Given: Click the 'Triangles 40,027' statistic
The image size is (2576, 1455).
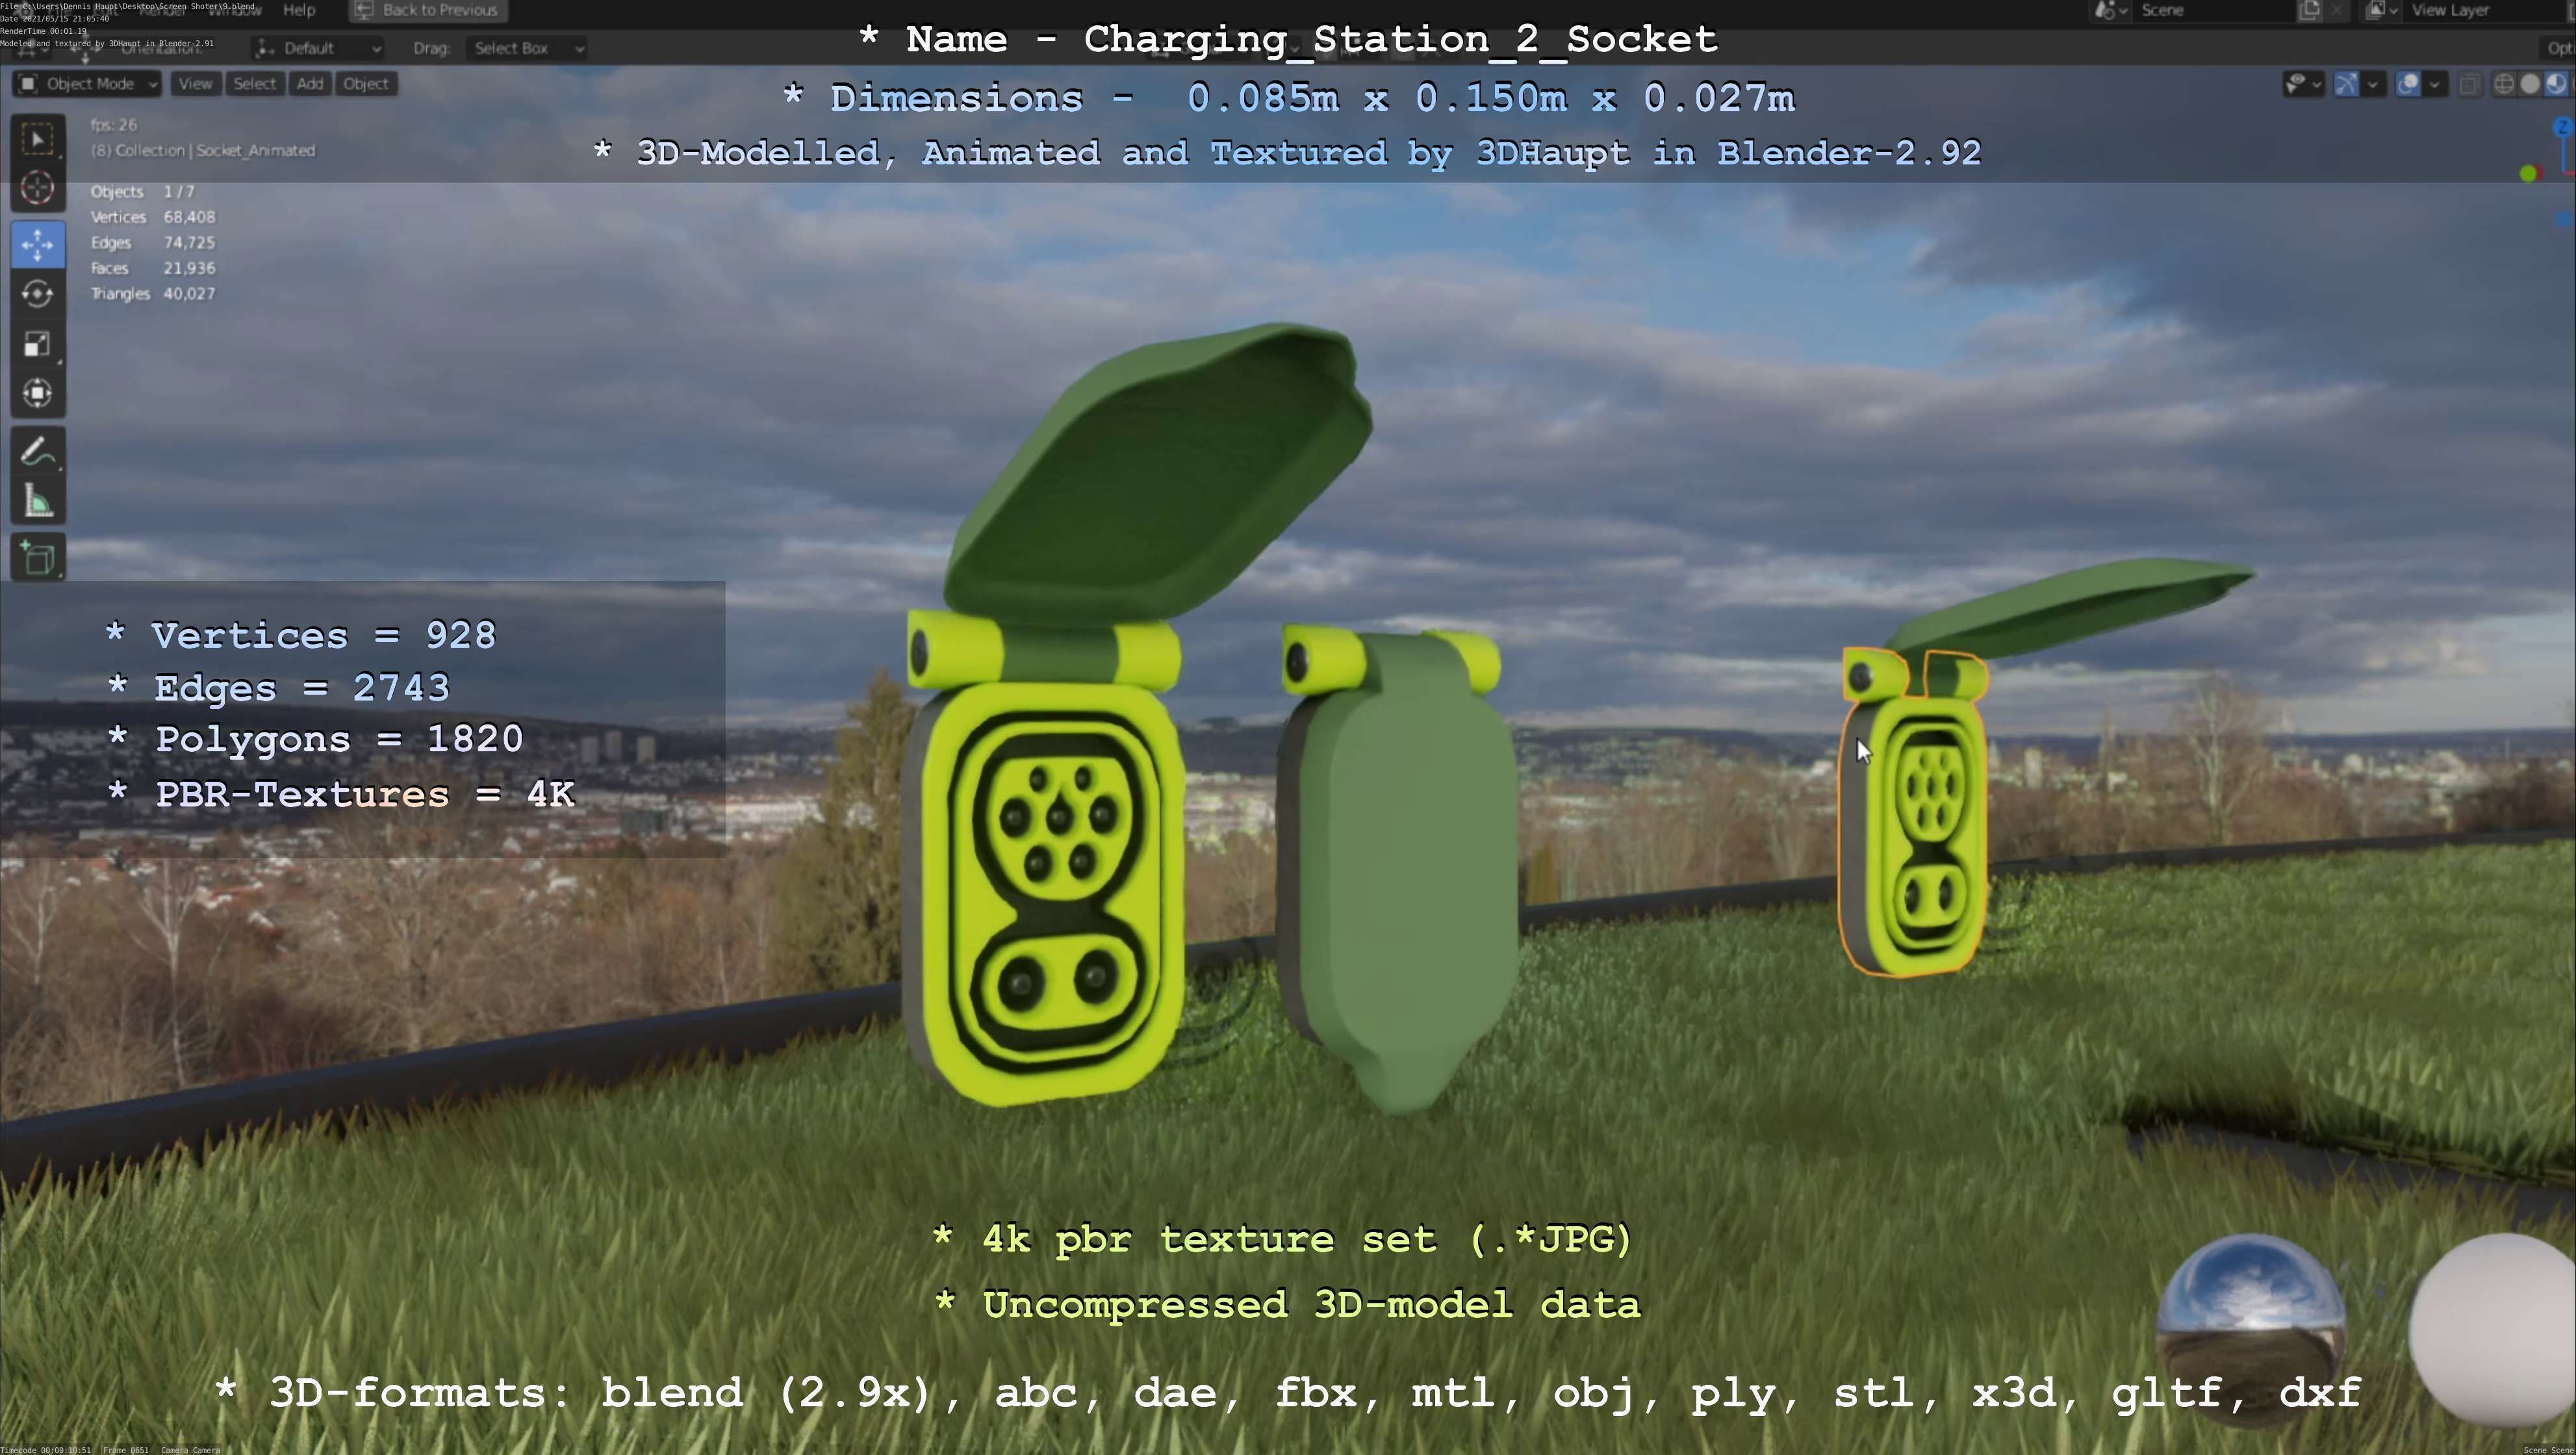Looking at the screenshot, I should [153, 294].
